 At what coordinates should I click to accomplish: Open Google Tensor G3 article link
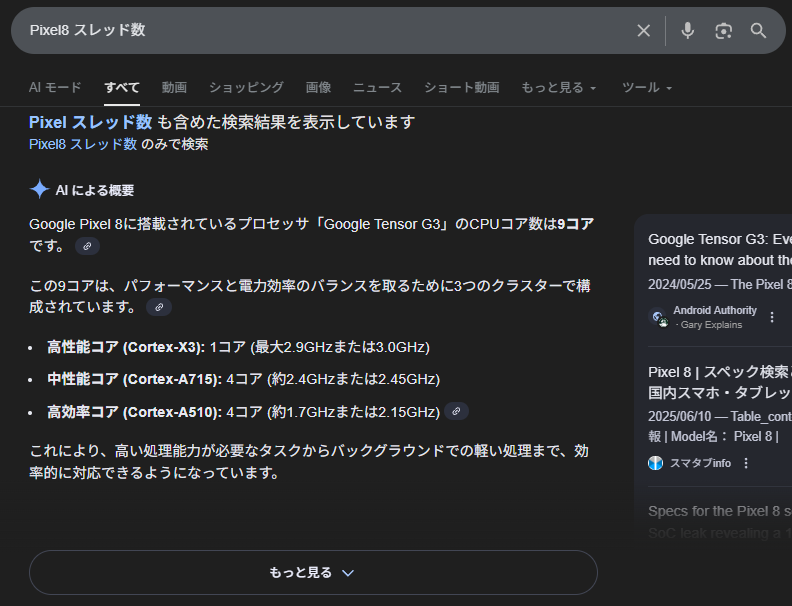point(720,249)
